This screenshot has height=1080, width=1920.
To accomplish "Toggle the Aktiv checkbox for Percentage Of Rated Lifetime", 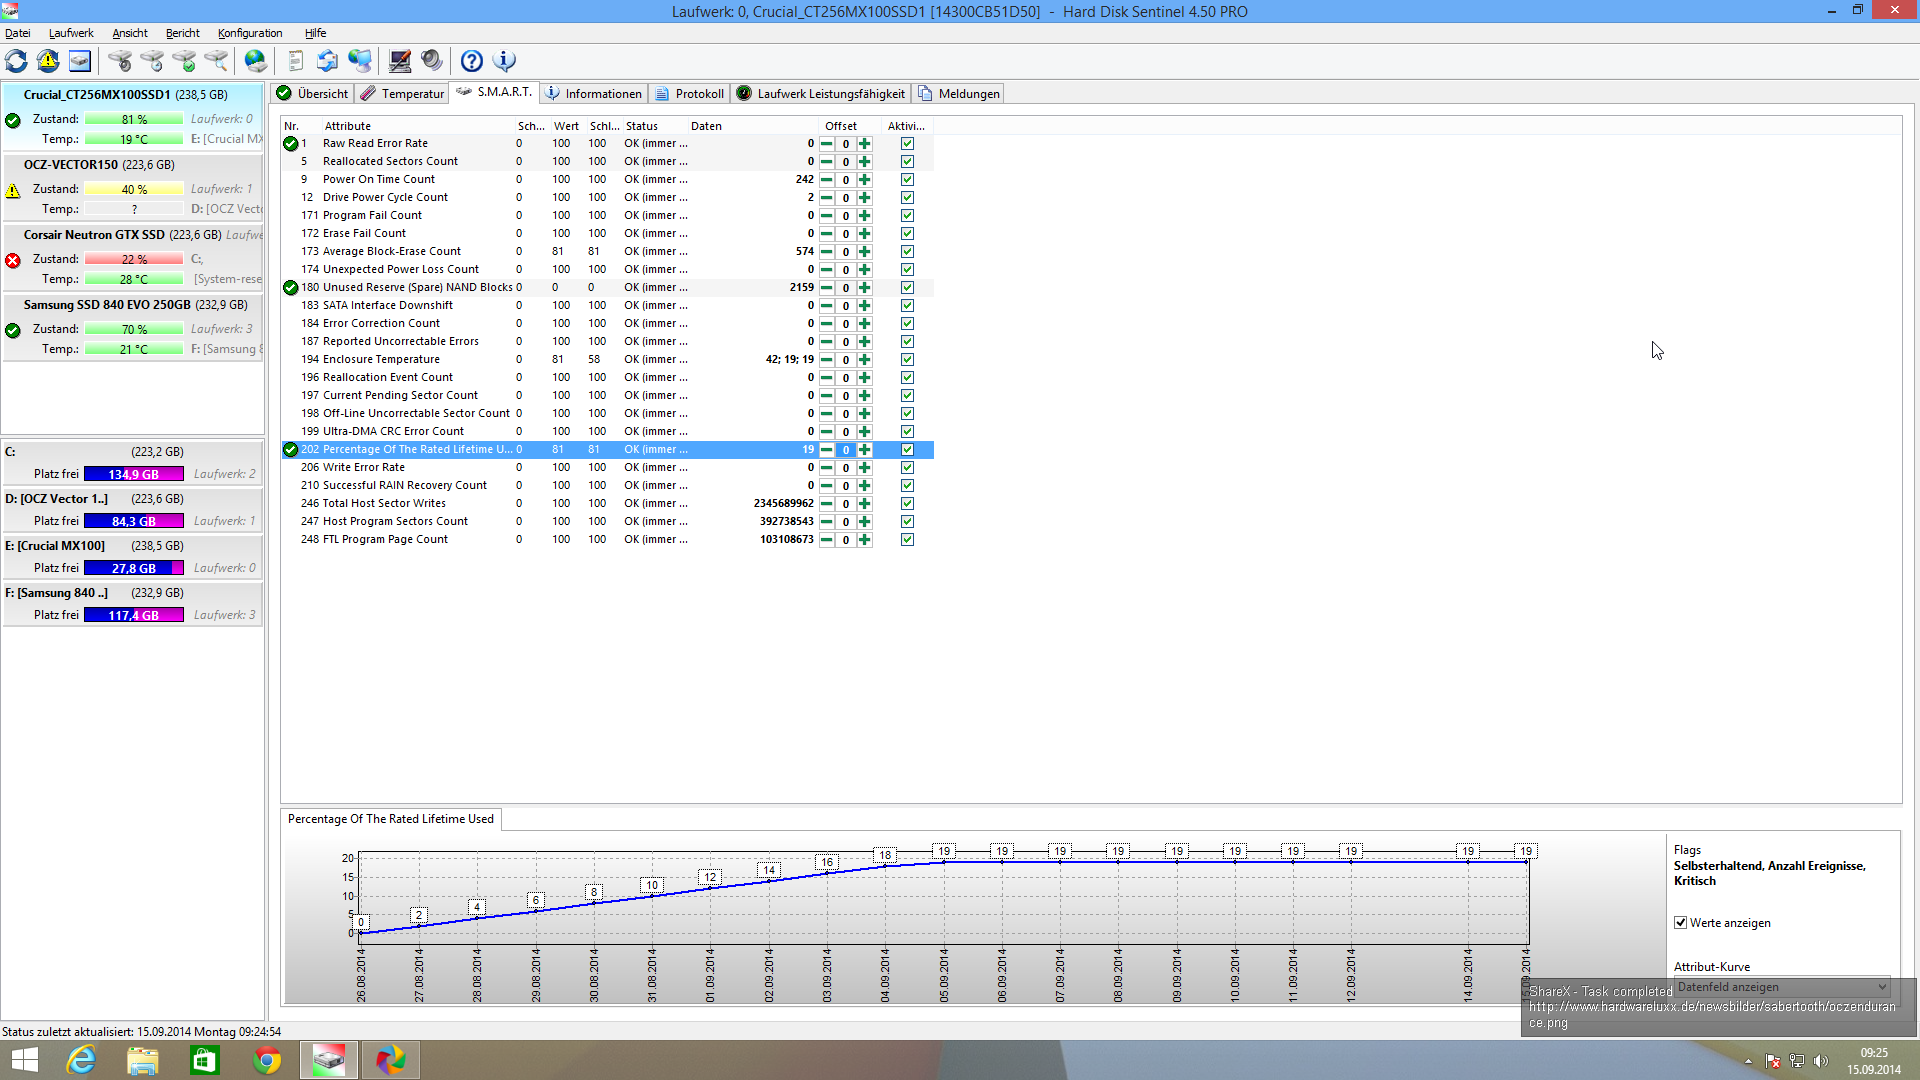I will [x=907, y=450].
